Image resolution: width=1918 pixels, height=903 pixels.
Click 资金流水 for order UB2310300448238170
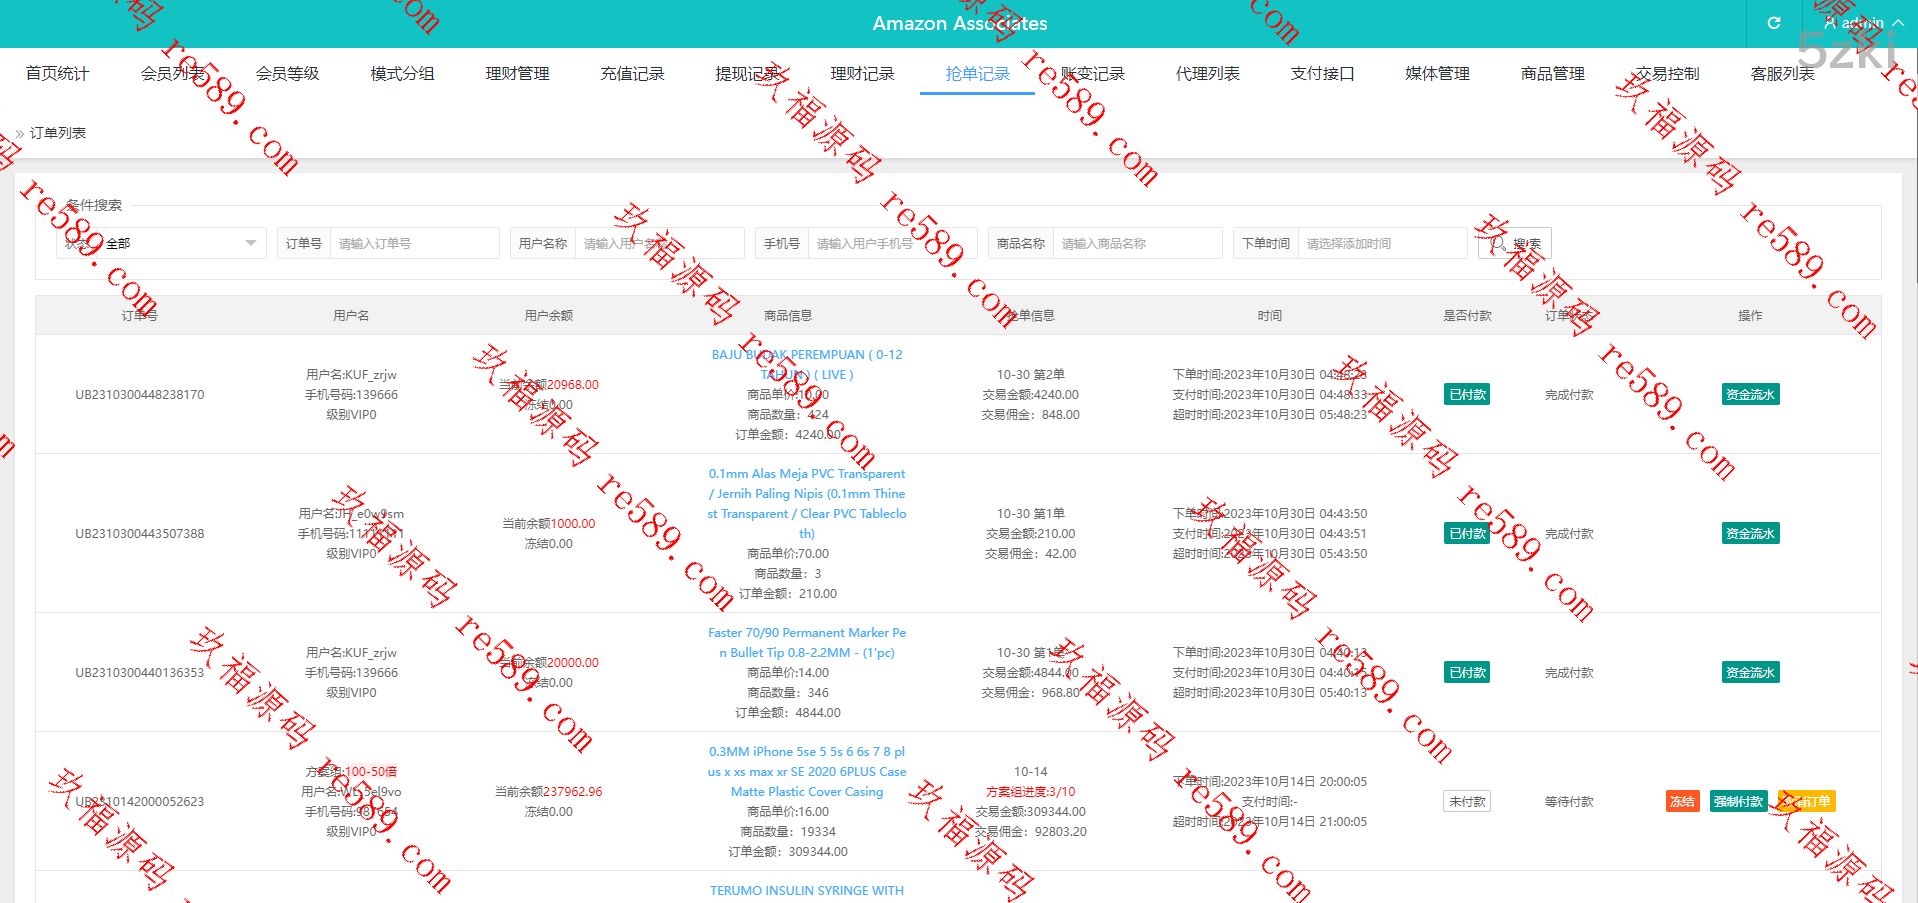coord(1750,394)
